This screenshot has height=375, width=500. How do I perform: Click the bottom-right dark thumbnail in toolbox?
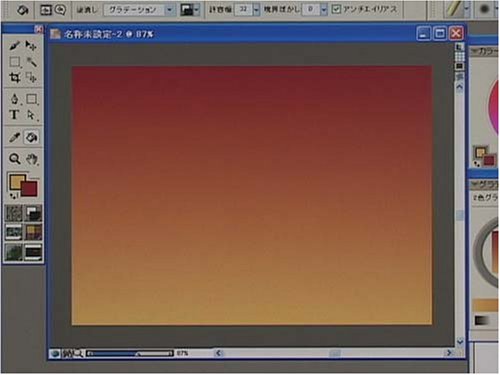33,252
